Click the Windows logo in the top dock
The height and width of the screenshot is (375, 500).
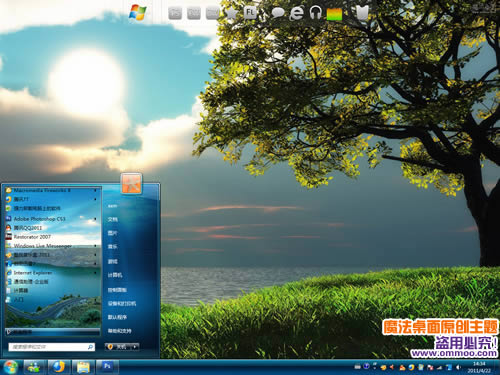coord(138,13)
